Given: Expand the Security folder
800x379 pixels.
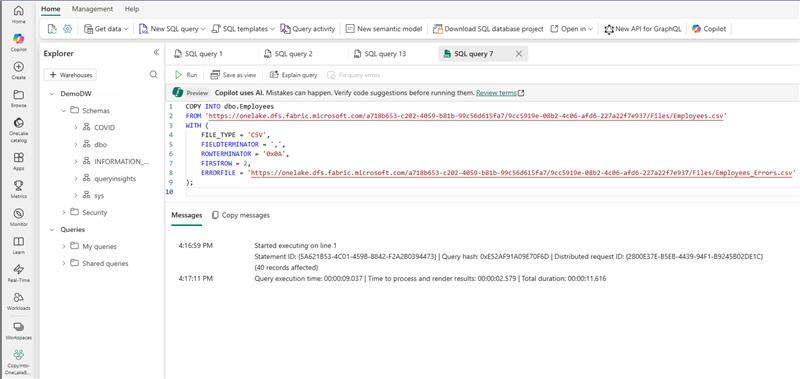Looking at the screenshot, I should (63, 212).
